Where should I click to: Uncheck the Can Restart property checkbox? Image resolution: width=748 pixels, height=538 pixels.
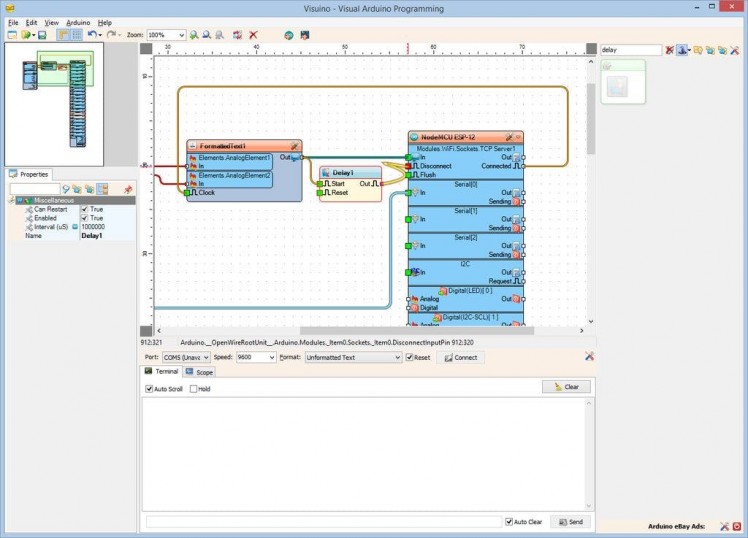[x=84, y=209]
